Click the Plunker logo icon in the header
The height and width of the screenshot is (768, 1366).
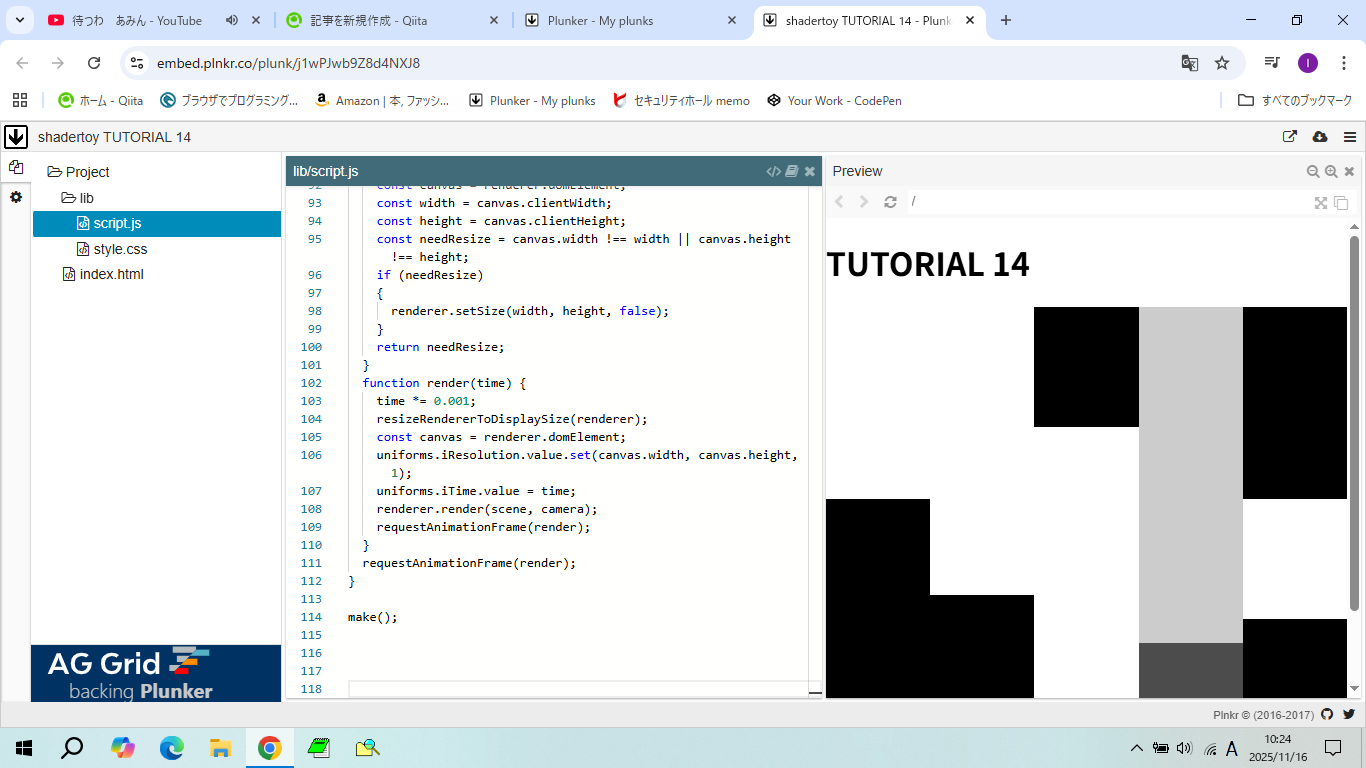tap(15, 137)
